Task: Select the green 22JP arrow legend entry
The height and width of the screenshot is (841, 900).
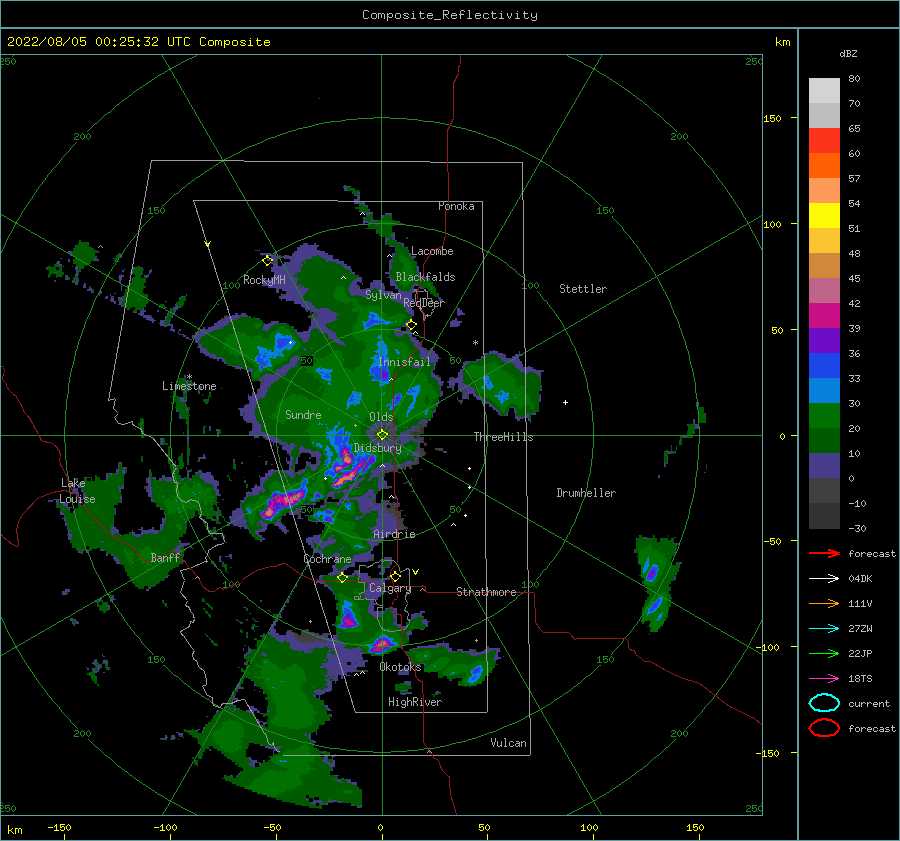Action: coord(824,653)
